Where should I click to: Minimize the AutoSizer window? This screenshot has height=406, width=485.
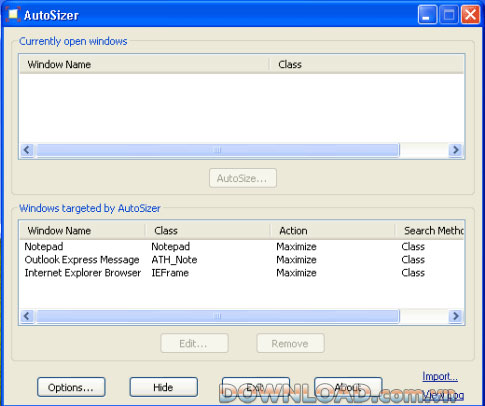point(427,15)
